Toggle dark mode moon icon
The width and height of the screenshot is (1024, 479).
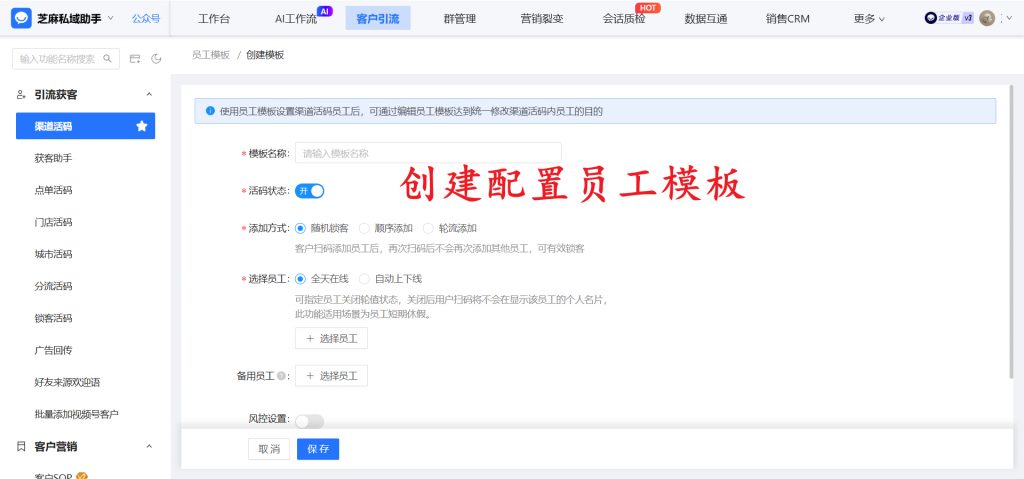point(156,59)
